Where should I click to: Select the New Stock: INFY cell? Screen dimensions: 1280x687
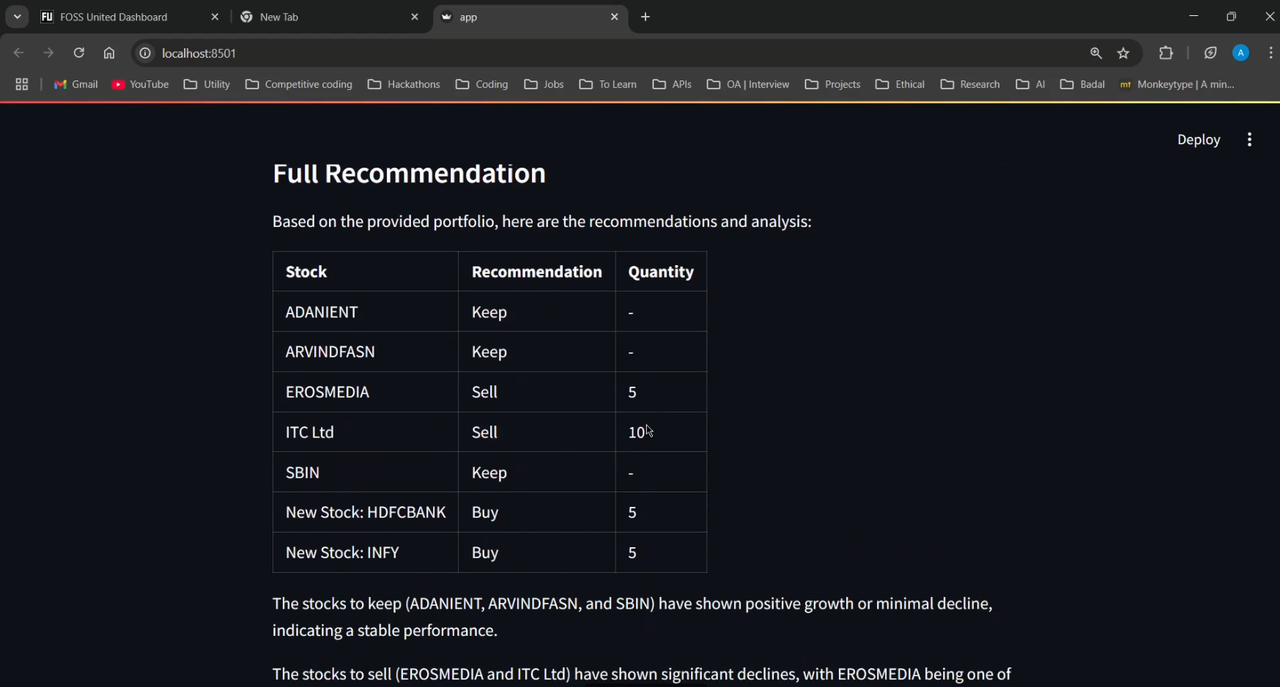[365, 552]
